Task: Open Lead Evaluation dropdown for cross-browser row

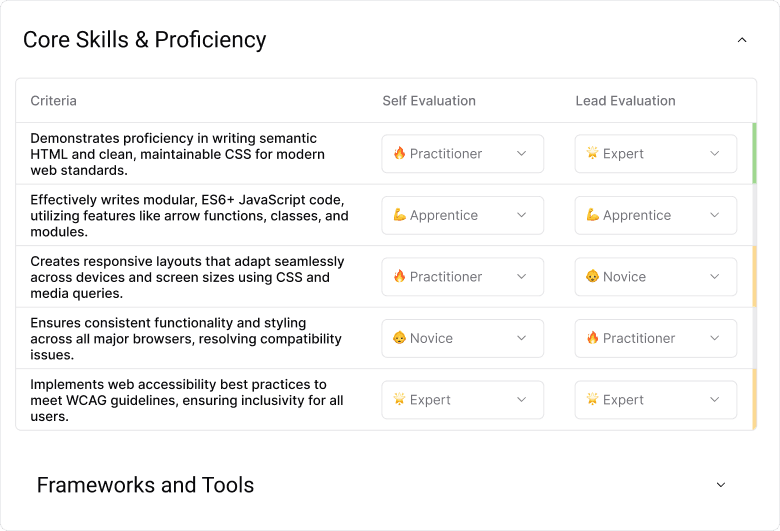Action: (655, 338)
